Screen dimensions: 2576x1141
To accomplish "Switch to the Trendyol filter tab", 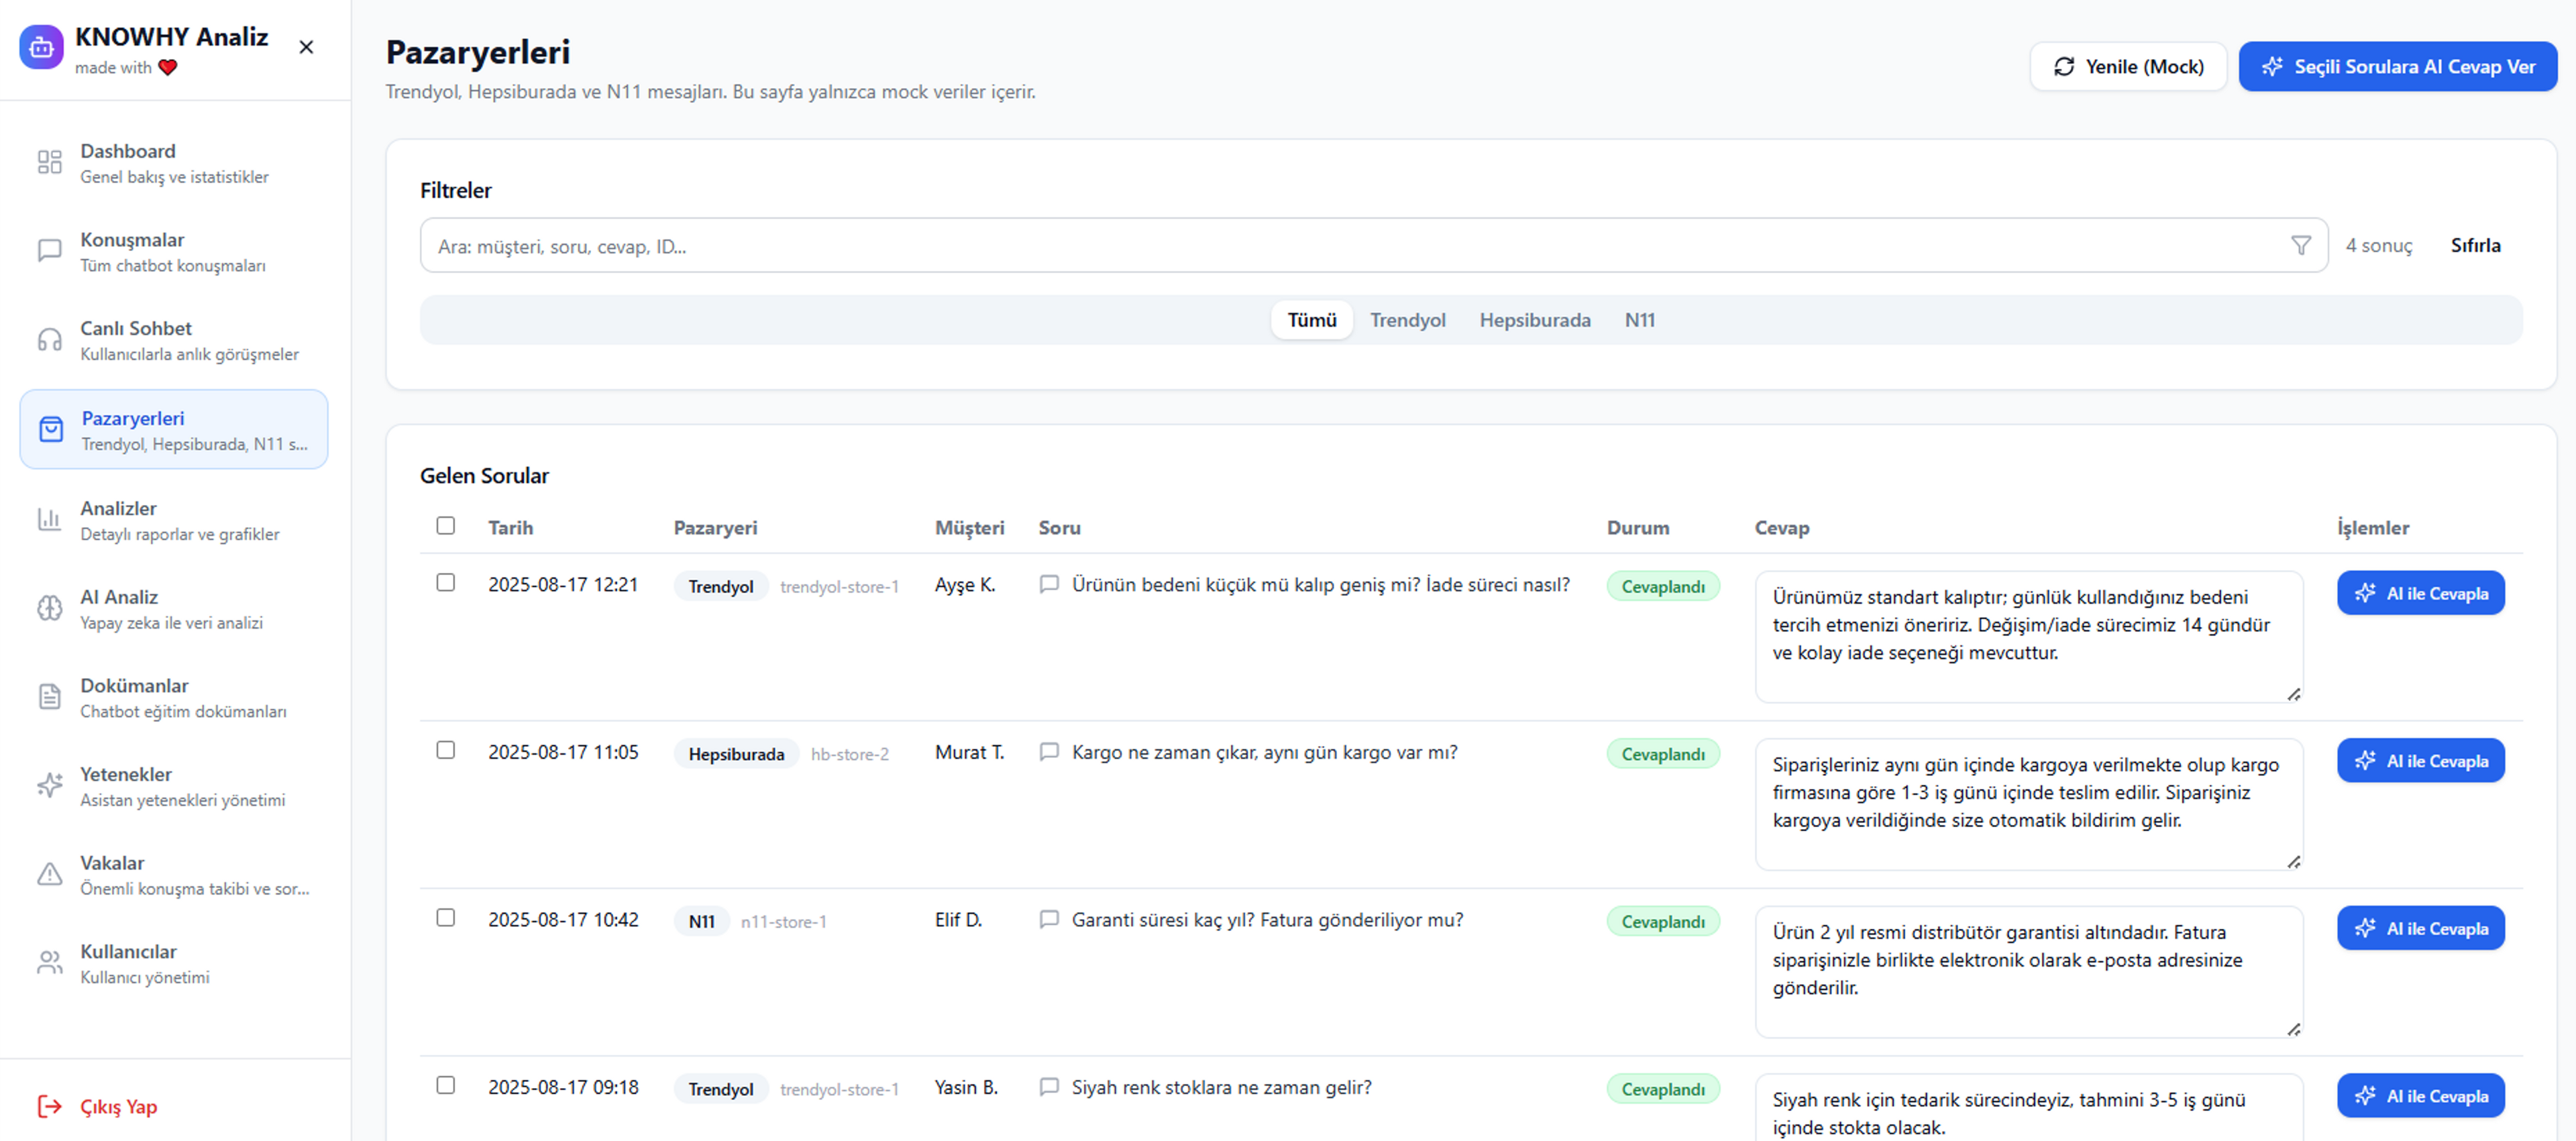I will coord(1407,320).
